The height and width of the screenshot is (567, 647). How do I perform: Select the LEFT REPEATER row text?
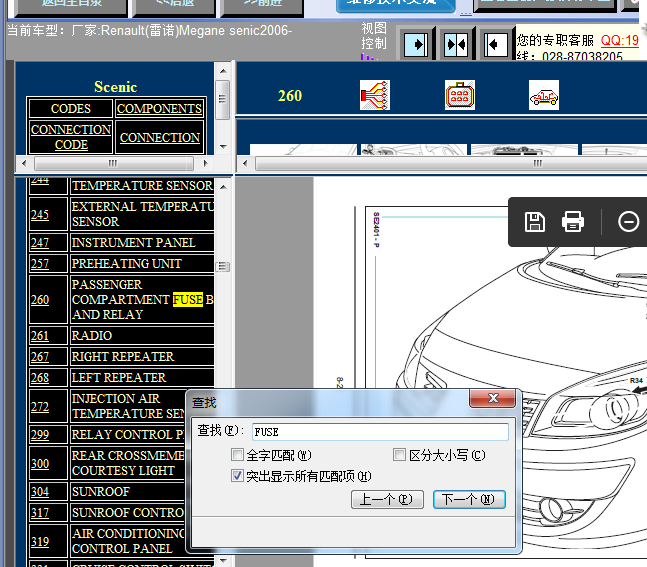(x=119, y=378)
